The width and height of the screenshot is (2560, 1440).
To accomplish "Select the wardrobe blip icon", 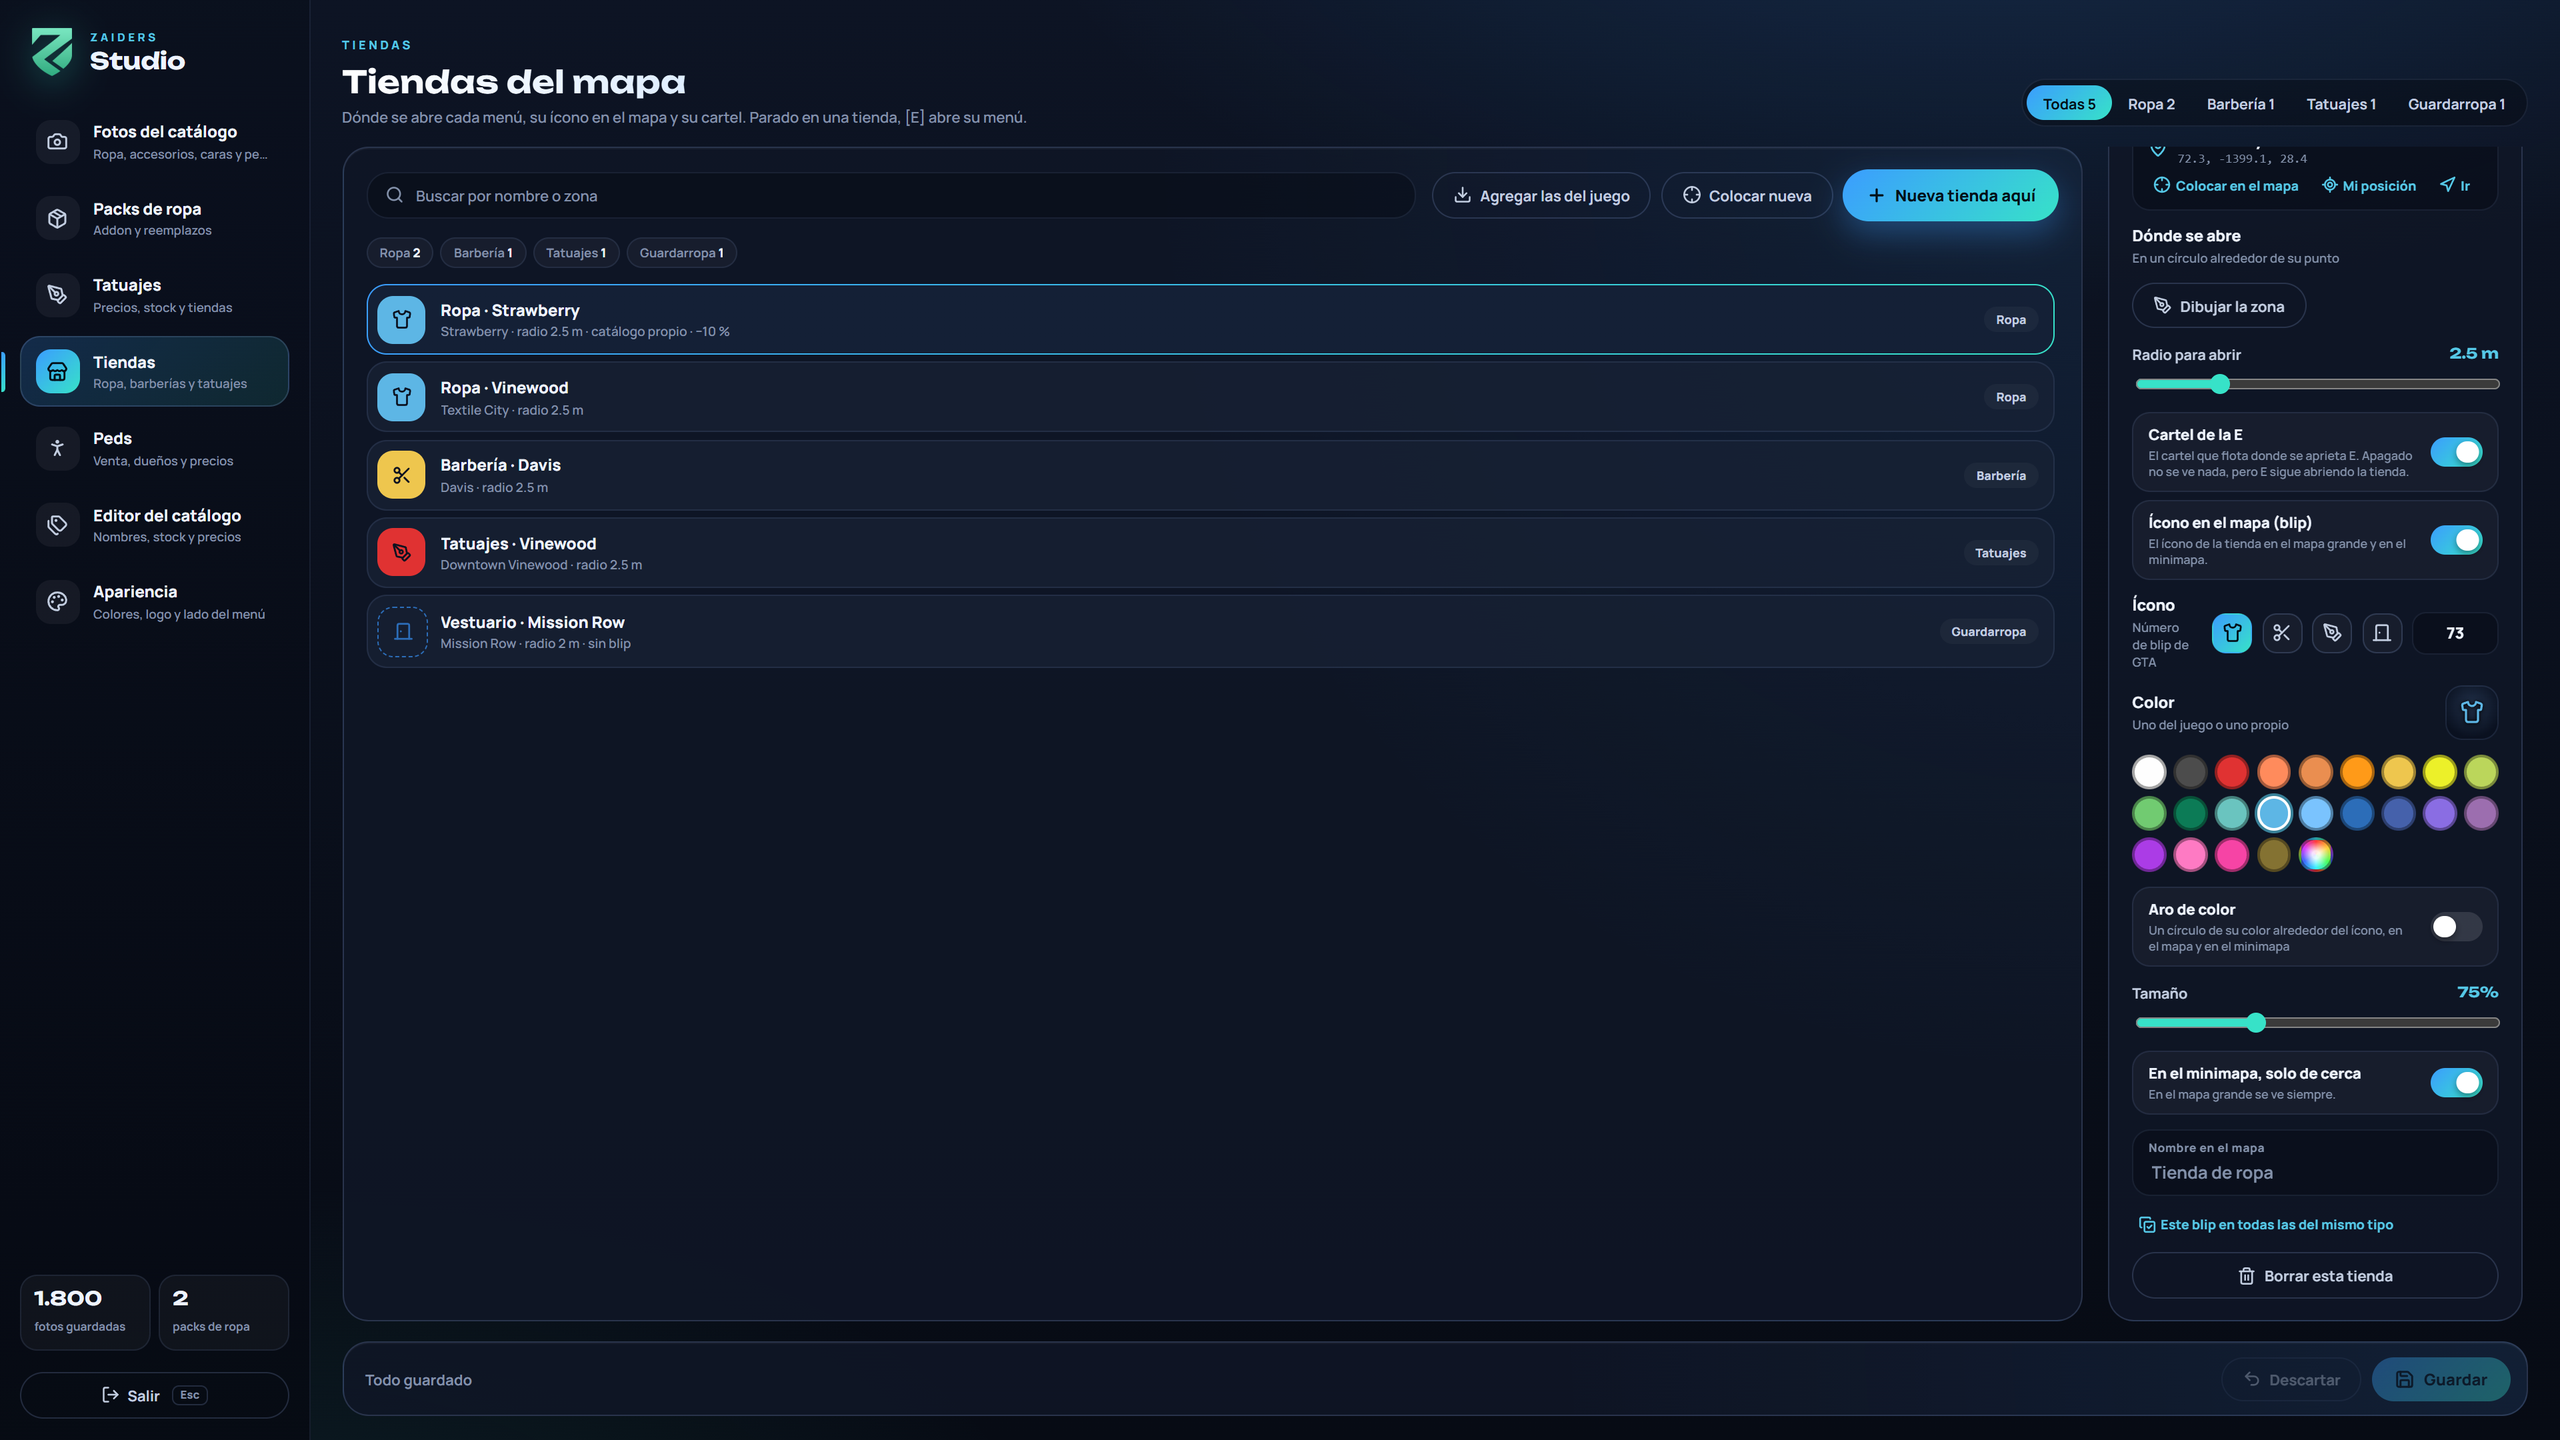I will point(2382,633).
